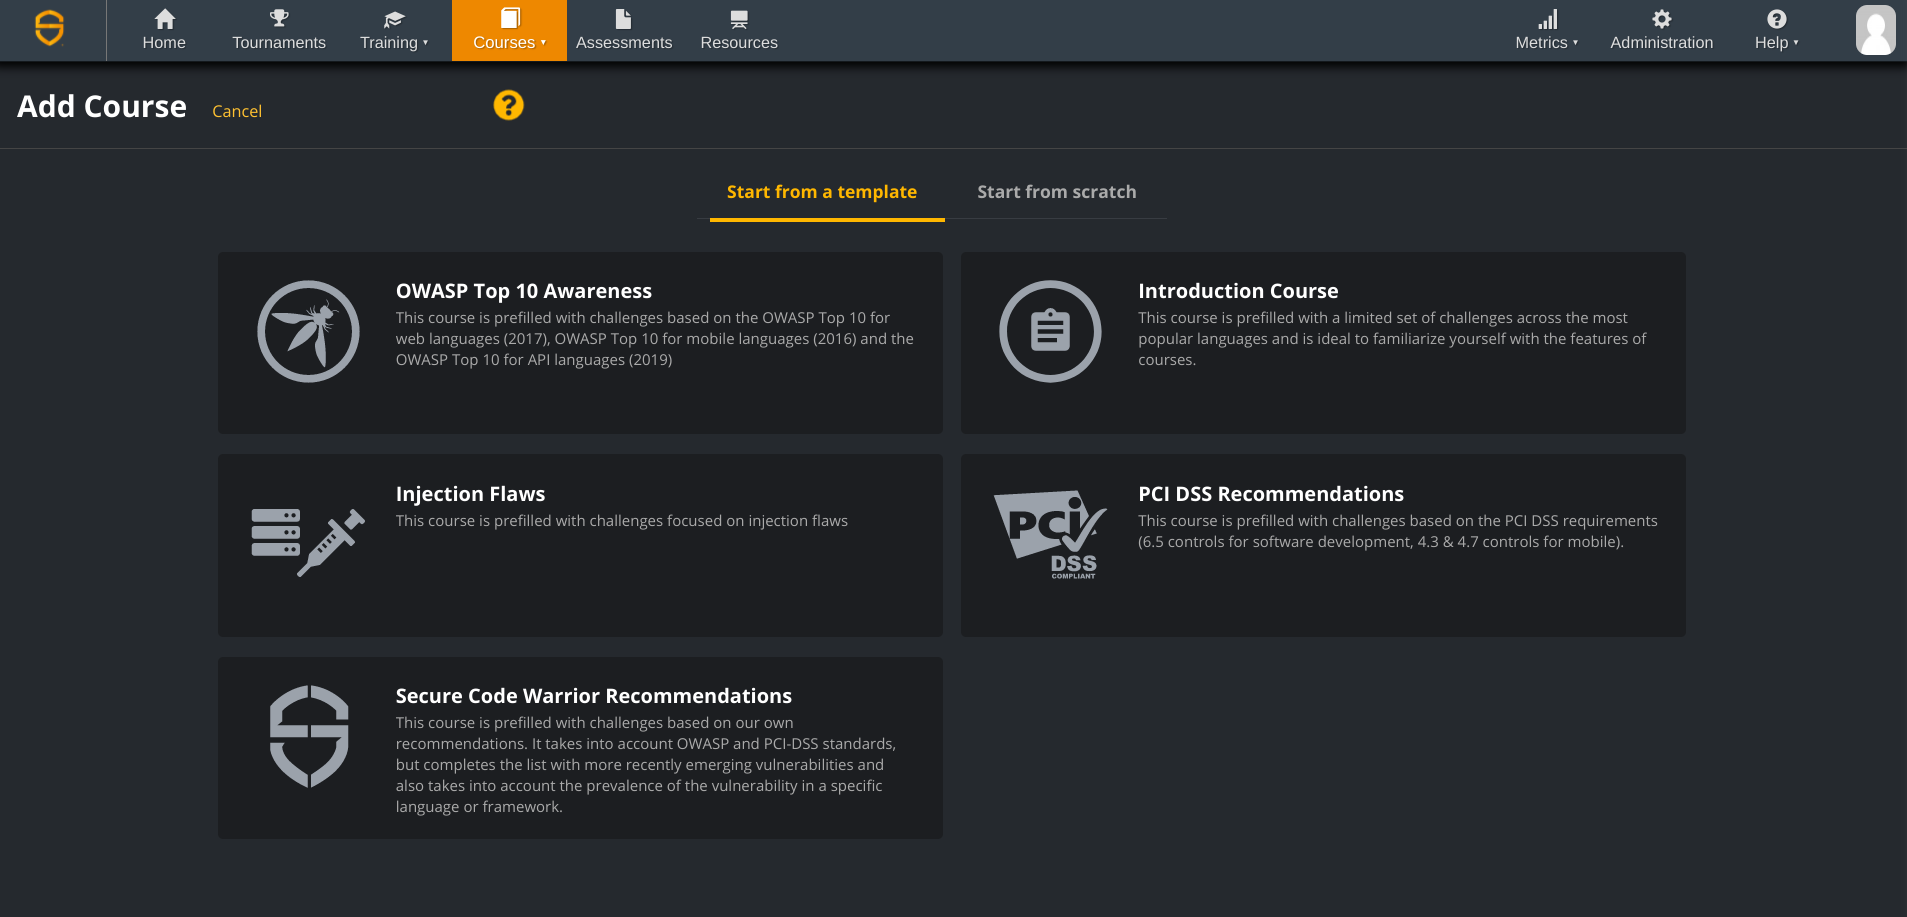Go to the Home menu label

tap(164, 43)
